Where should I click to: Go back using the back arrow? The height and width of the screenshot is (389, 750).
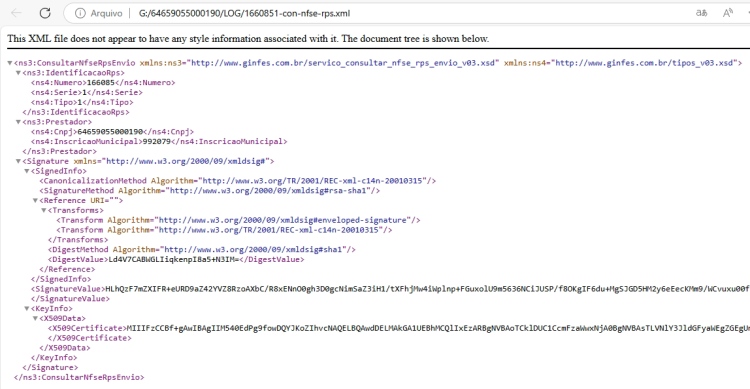16,13
